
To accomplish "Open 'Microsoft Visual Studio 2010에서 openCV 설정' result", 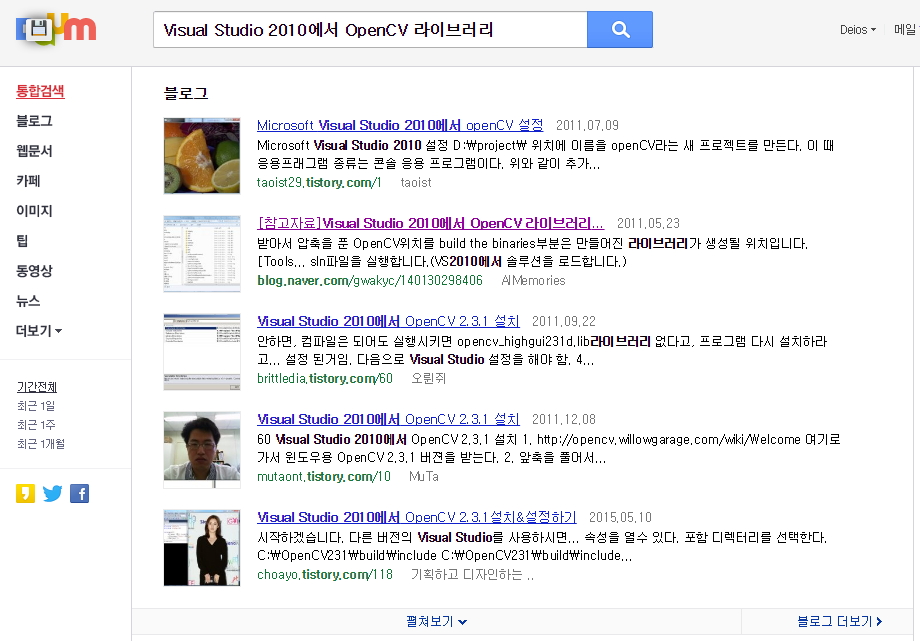I will pyautogui.click(x=400, y=125).
